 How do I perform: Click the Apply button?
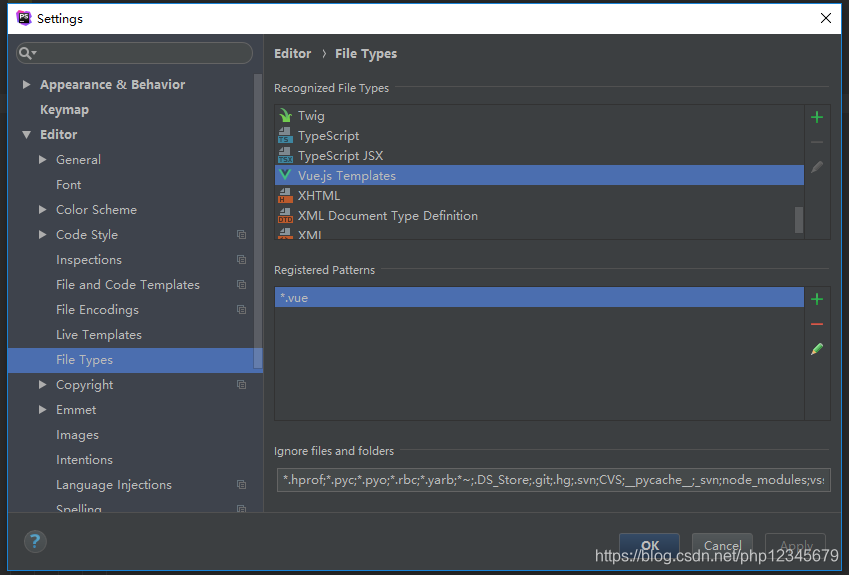point(795,545)
